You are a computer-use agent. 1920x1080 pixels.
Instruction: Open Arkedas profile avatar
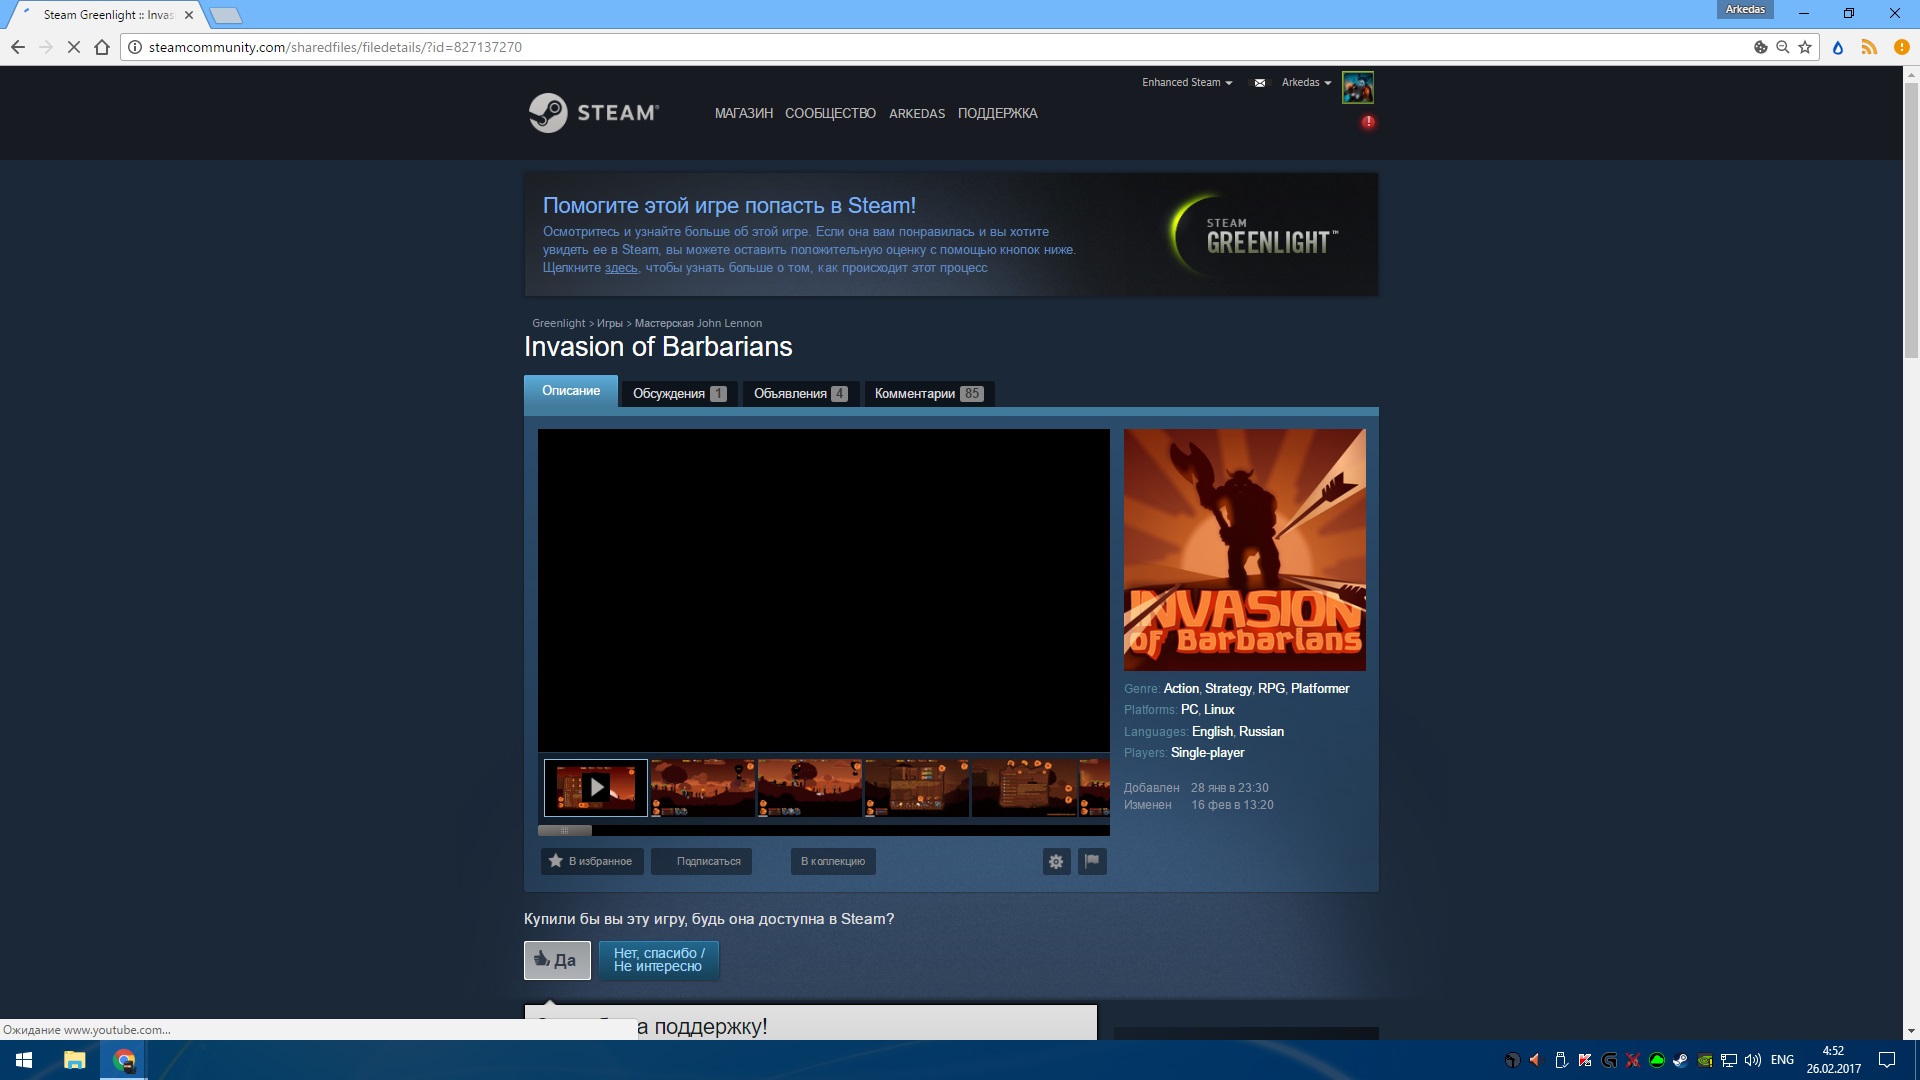1358,88
